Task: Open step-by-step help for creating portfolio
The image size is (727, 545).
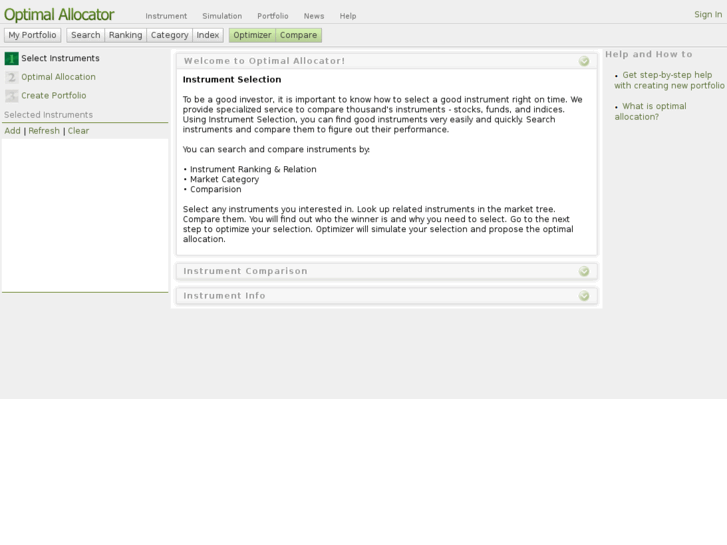Action: click(669, 80)
